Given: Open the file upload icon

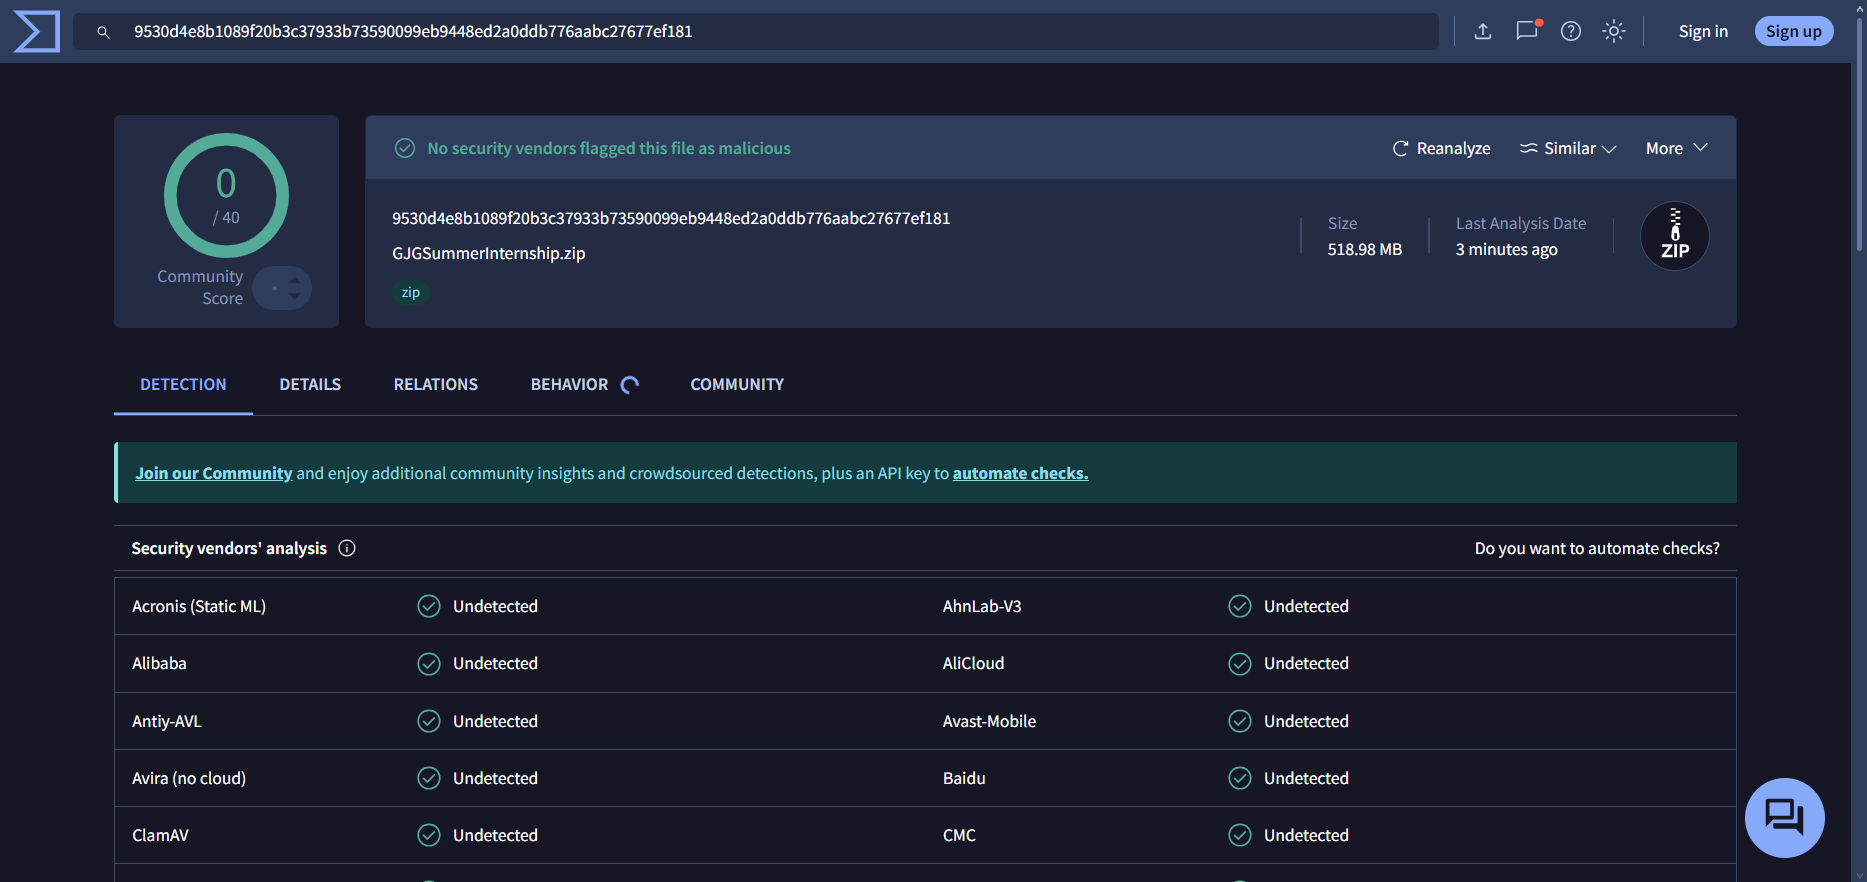Looking at the screenshot, I should point(1483,31).
